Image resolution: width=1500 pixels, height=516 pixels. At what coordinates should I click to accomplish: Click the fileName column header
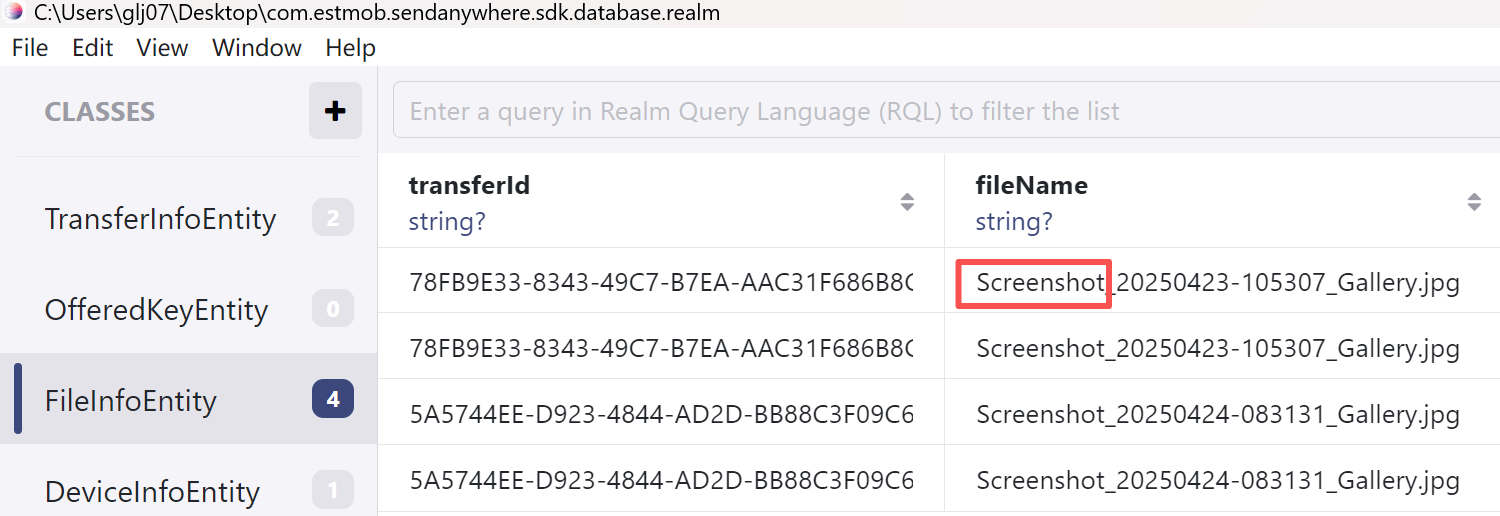1032,186
